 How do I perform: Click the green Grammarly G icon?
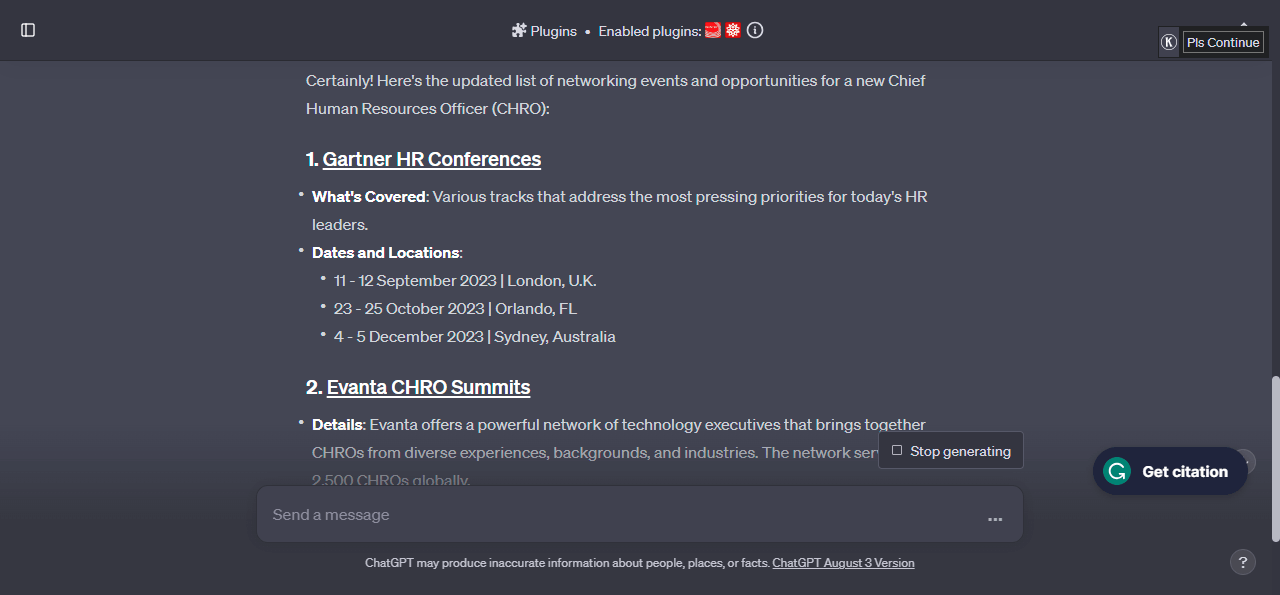pyautogui.click(x=1116, y=471)
